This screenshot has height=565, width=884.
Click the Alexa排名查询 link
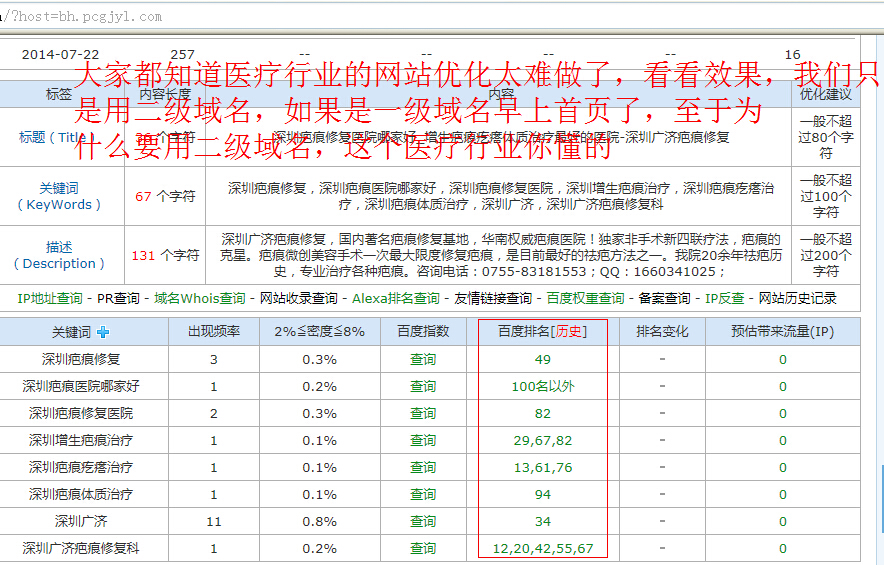point(395,298)
